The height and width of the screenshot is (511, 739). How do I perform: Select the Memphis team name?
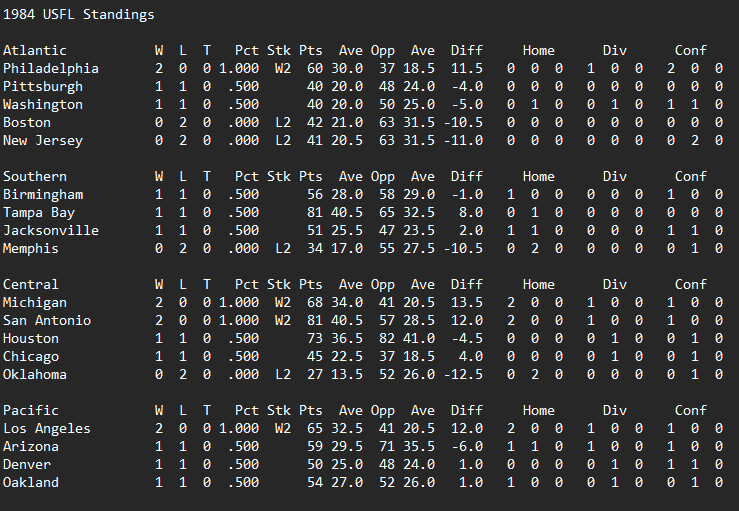pos(31,249)
